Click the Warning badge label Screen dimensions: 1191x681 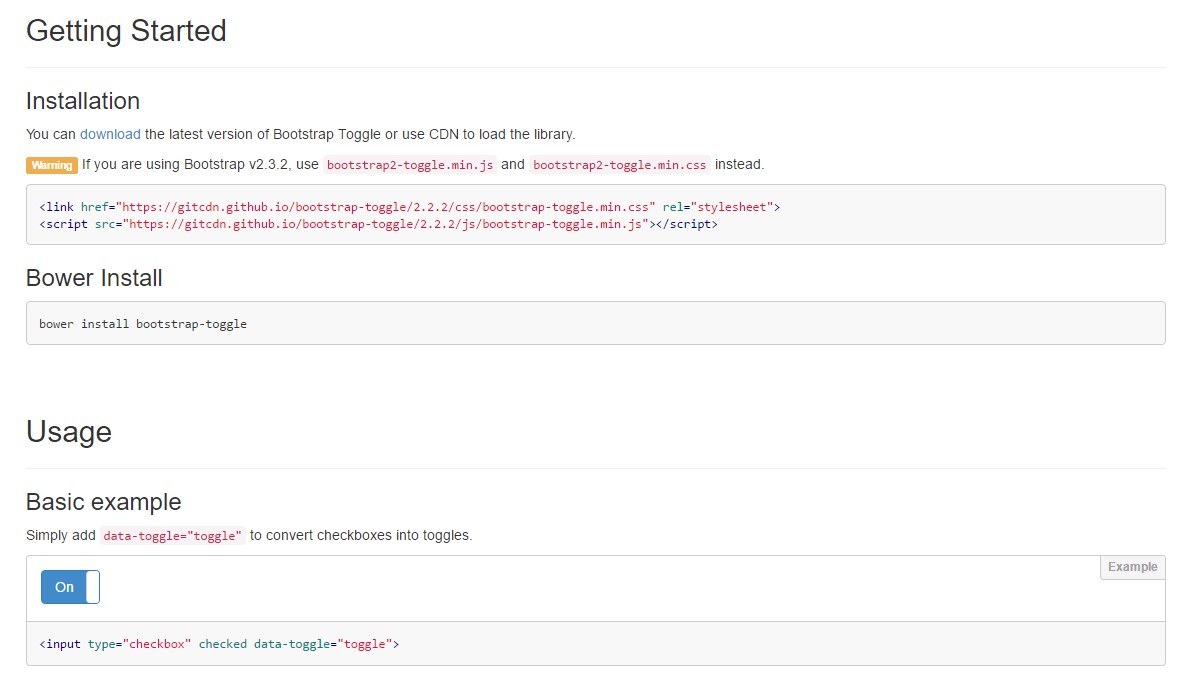pyautogui.click(x=52, y=165)
